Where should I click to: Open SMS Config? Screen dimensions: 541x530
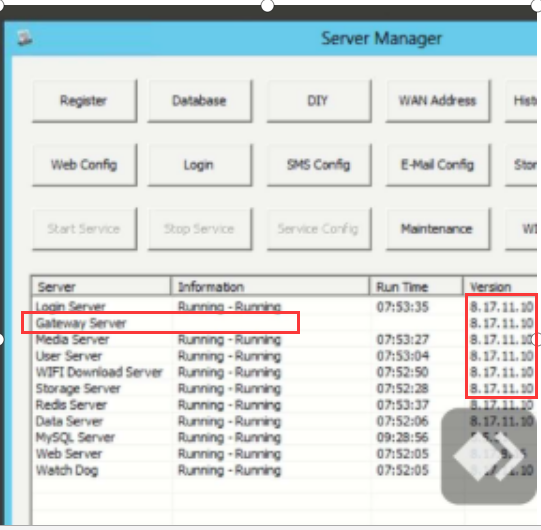click(x=319, y=165)
